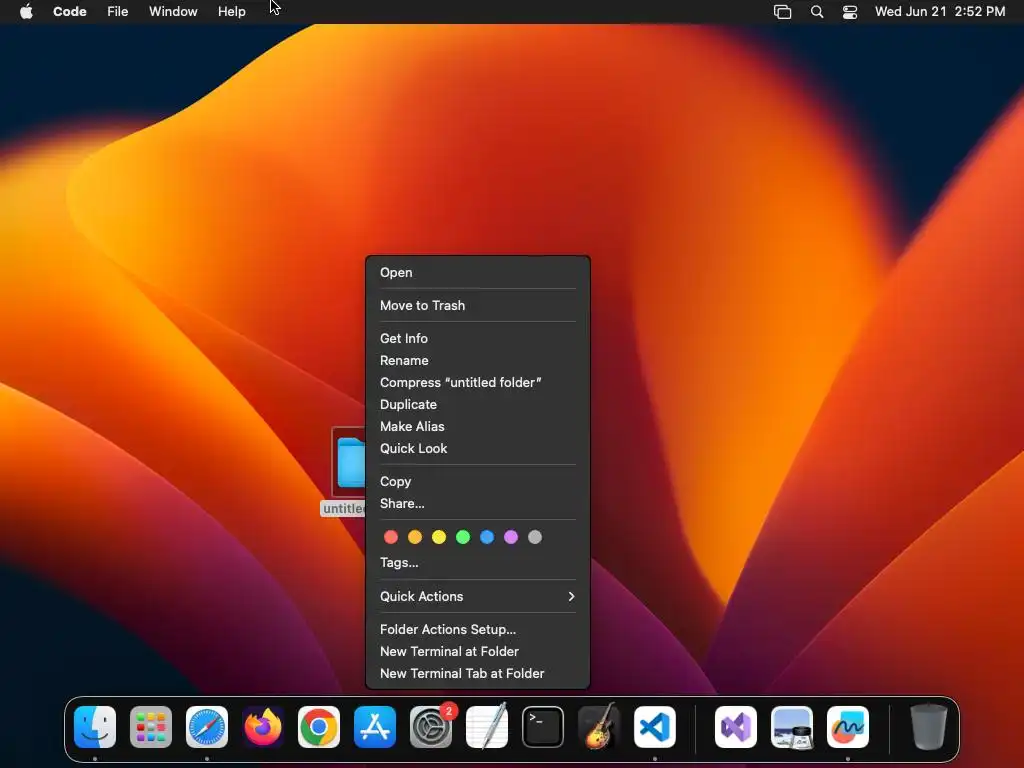The height and width of the screenshot is (768, 1024).
Task: Open the Trash in the dock
Action: [928, 727]
